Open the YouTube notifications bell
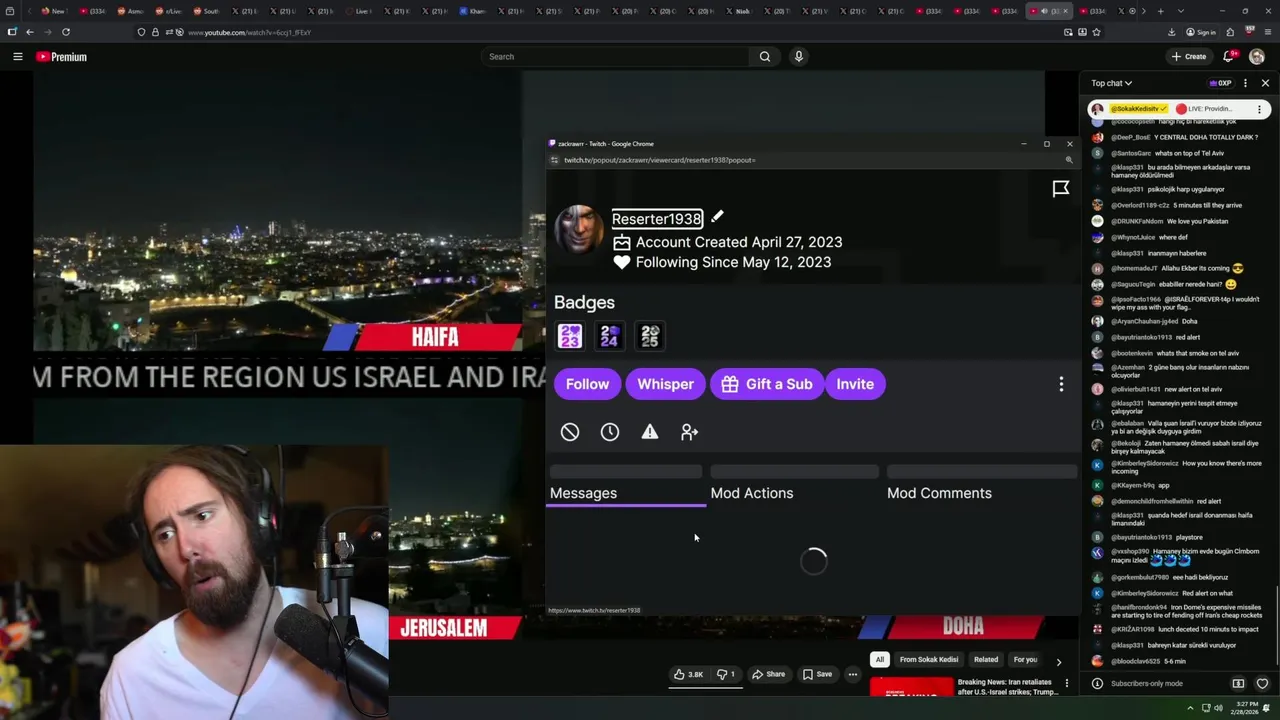The image size is (1280, 720). pos(1229,57)
